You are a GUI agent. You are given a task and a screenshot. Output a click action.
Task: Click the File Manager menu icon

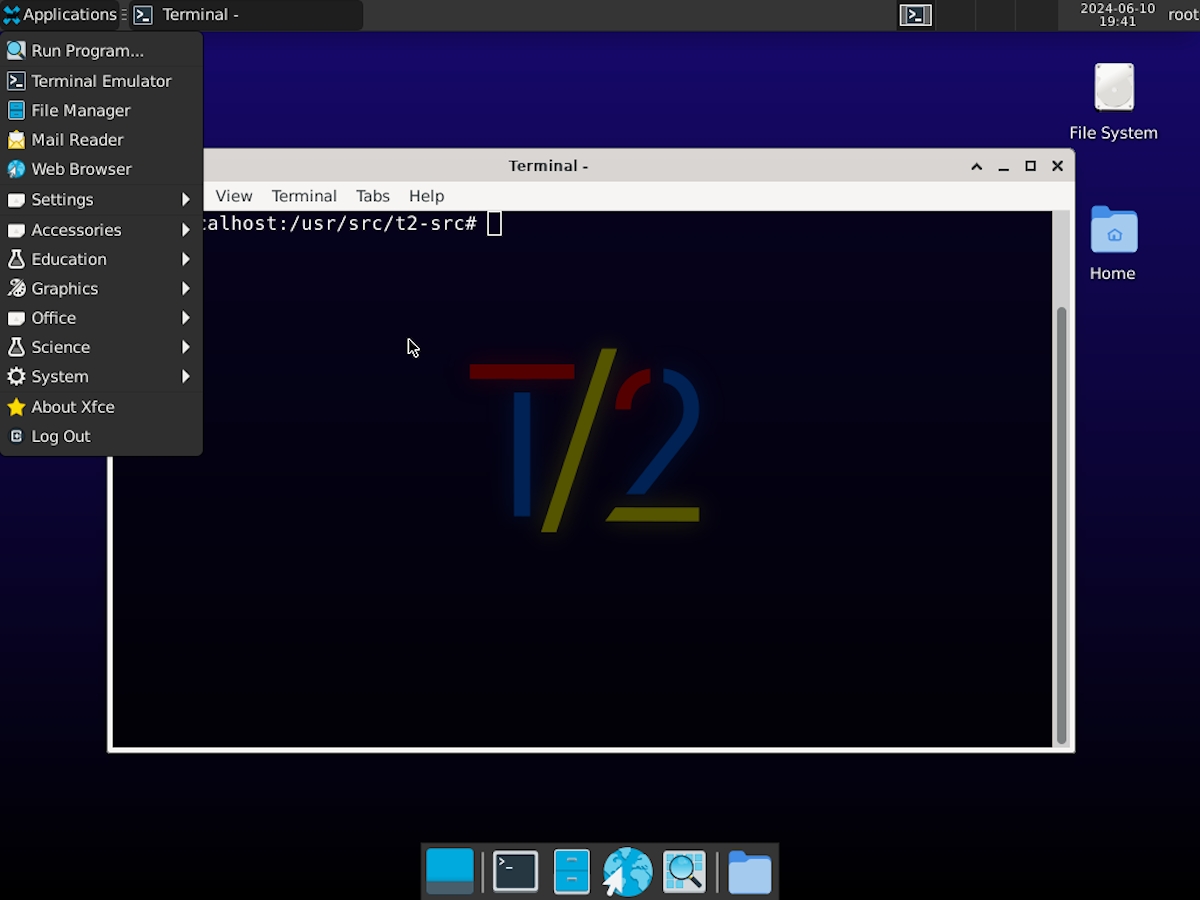(x=16, y=110)
